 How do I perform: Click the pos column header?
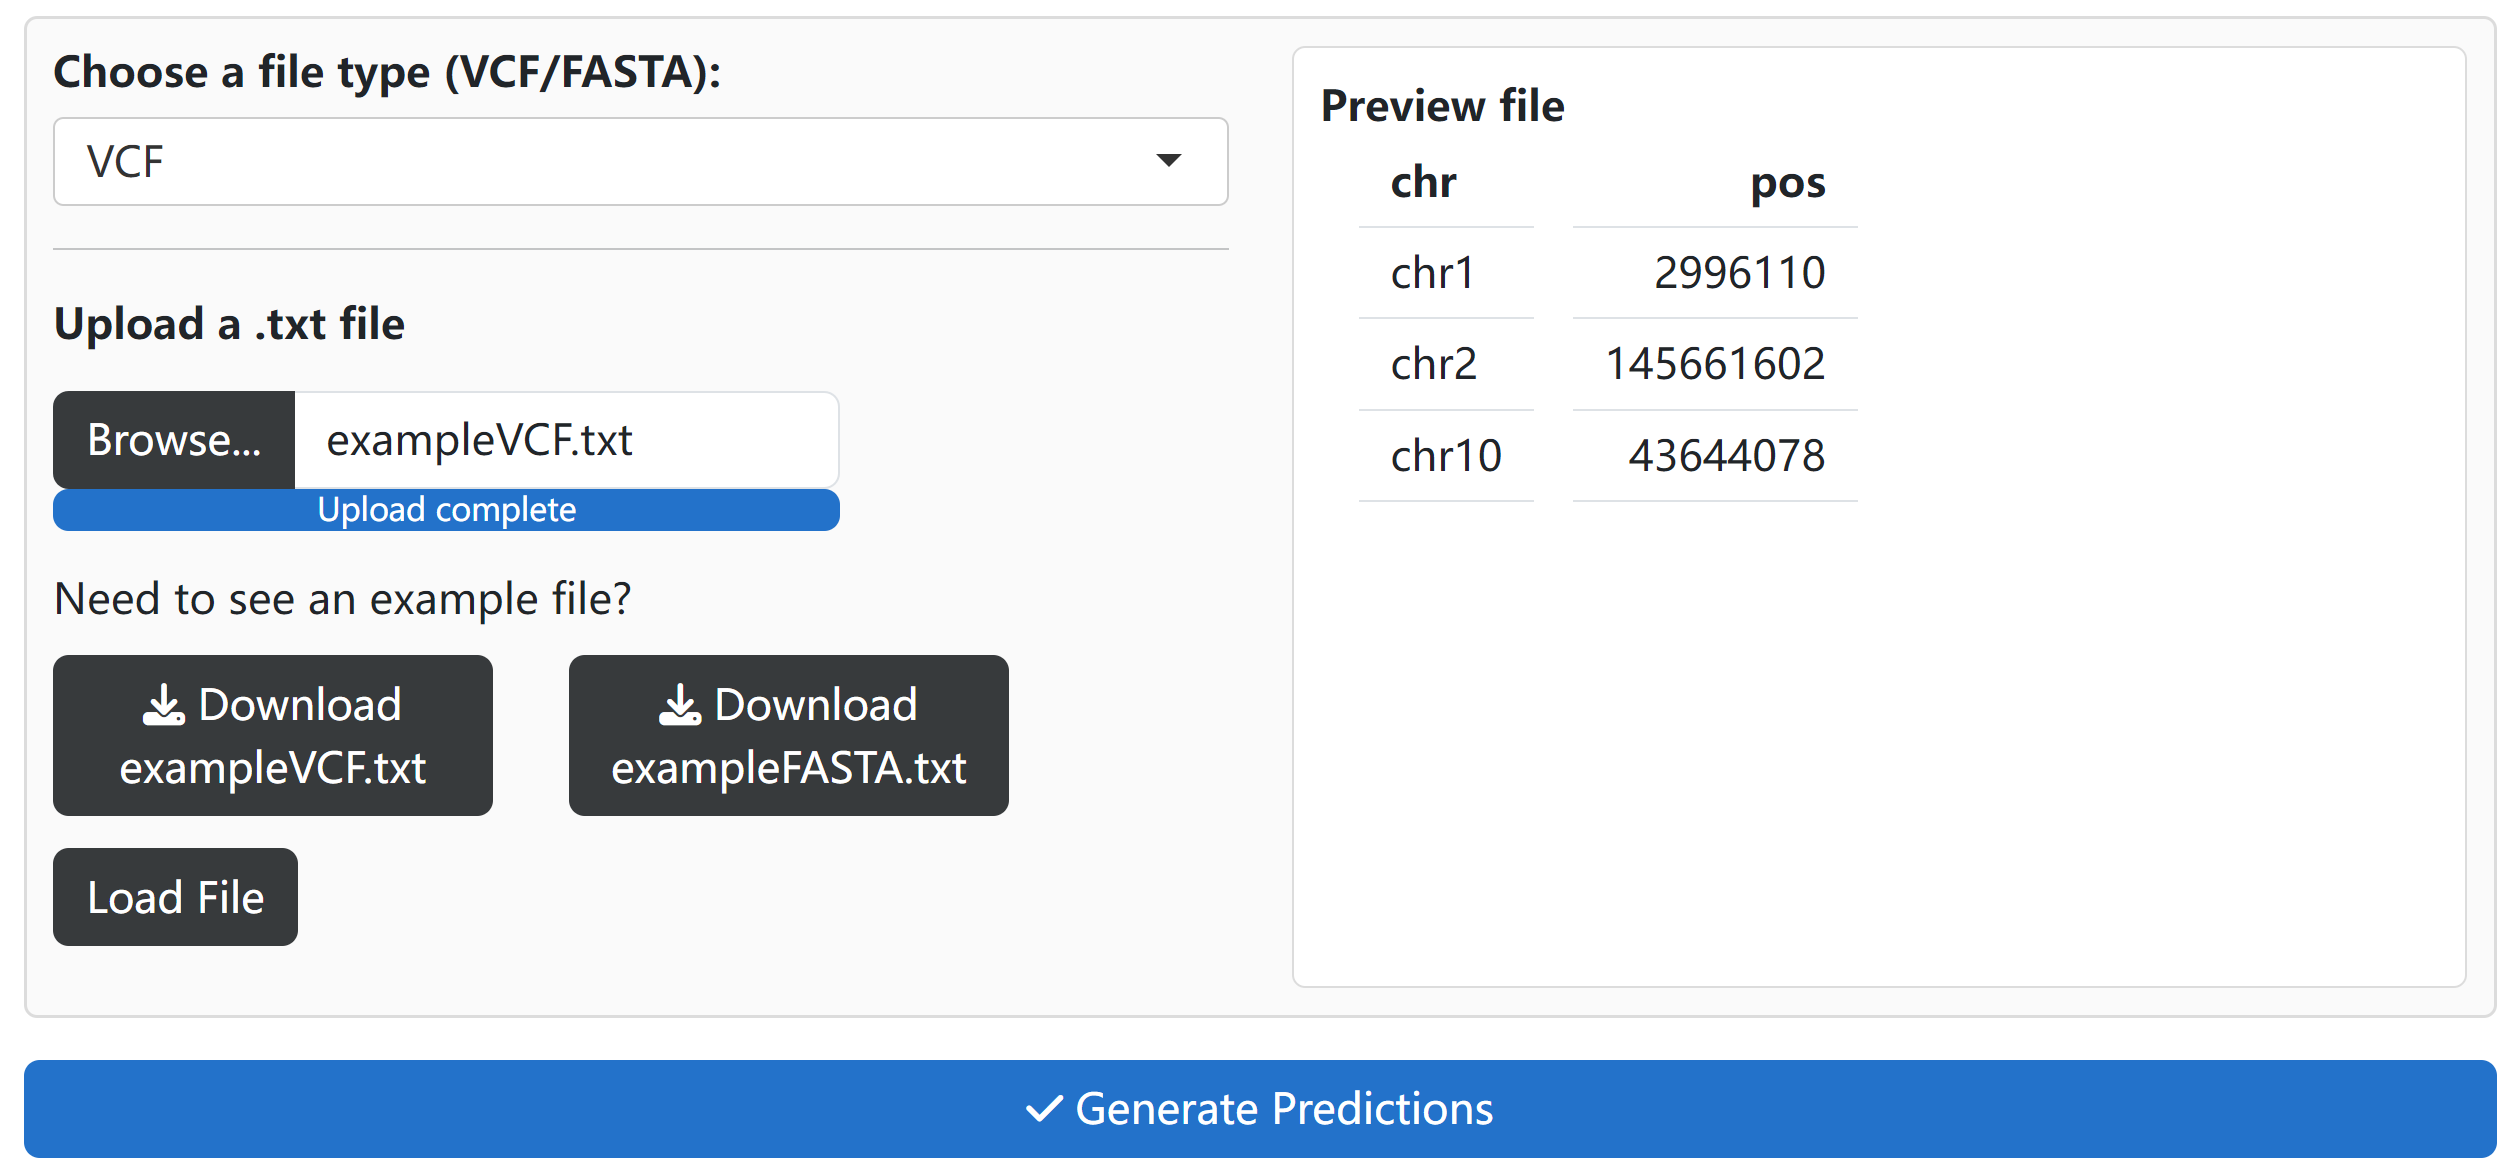[1787, 183]
